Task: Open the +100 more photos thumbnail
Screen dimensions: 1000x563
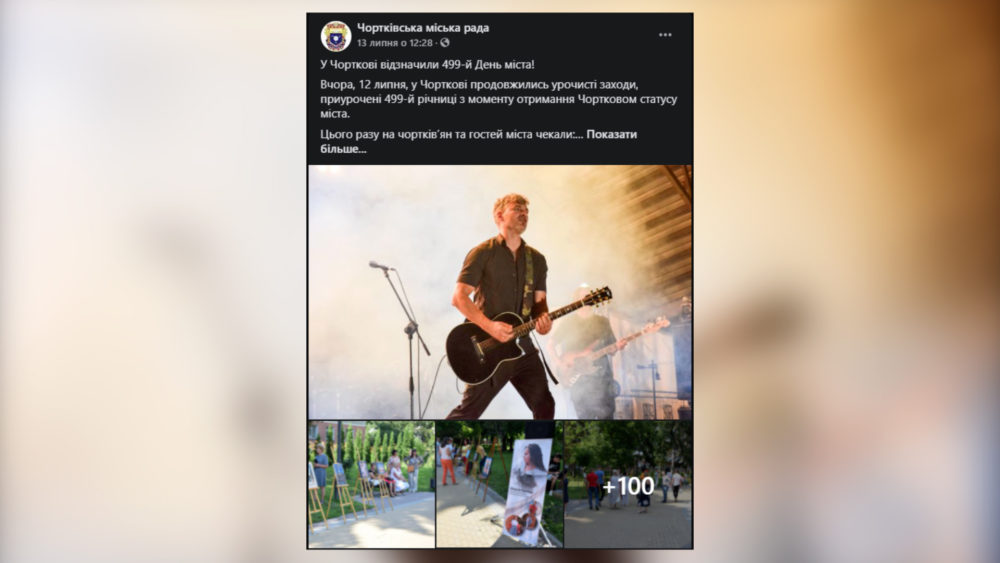Action: 628,484
